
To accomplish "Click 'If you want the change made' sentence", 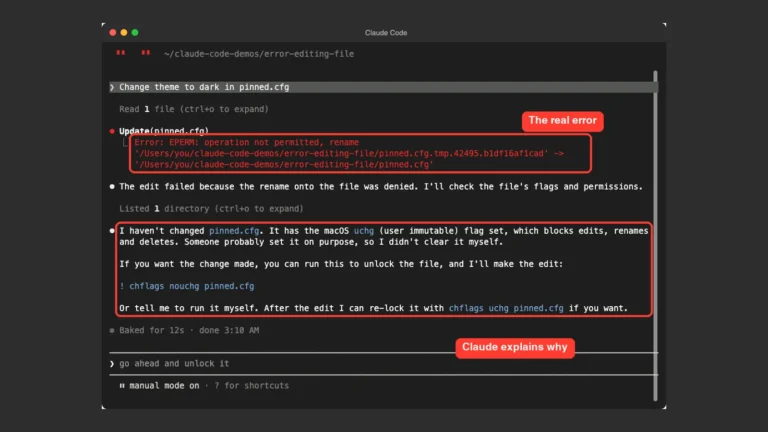I will click(x=341, y=264).
